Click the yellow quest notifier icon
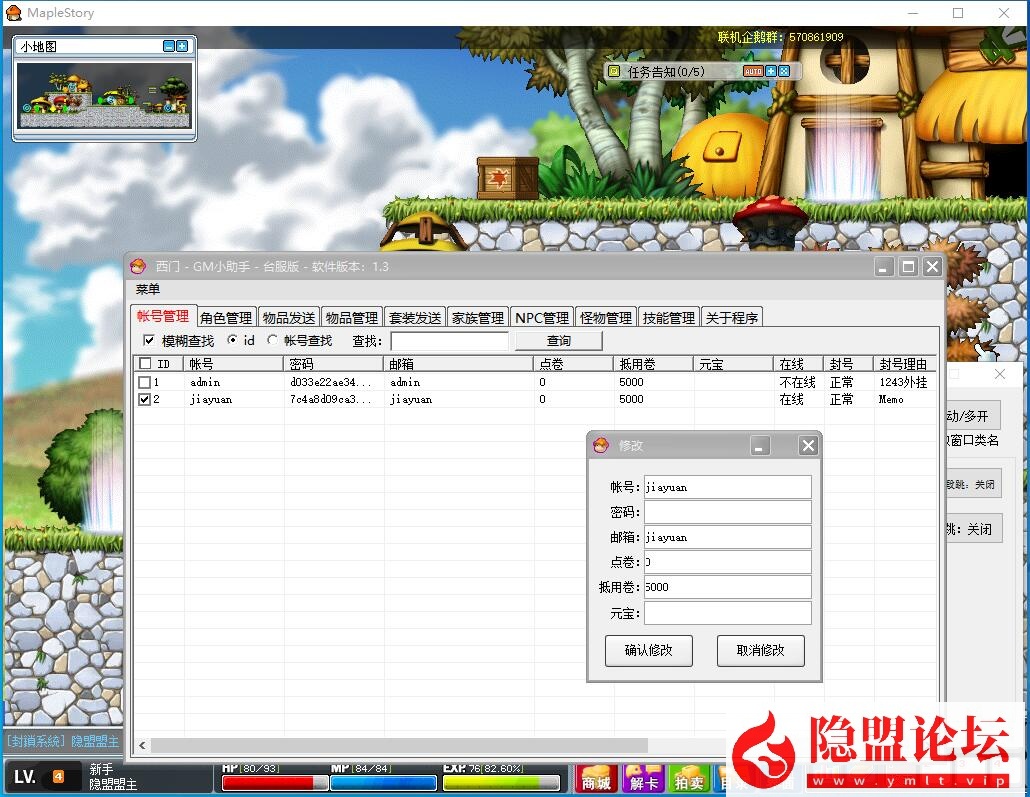Screen dimensions: 1030x797 point(613,71)
